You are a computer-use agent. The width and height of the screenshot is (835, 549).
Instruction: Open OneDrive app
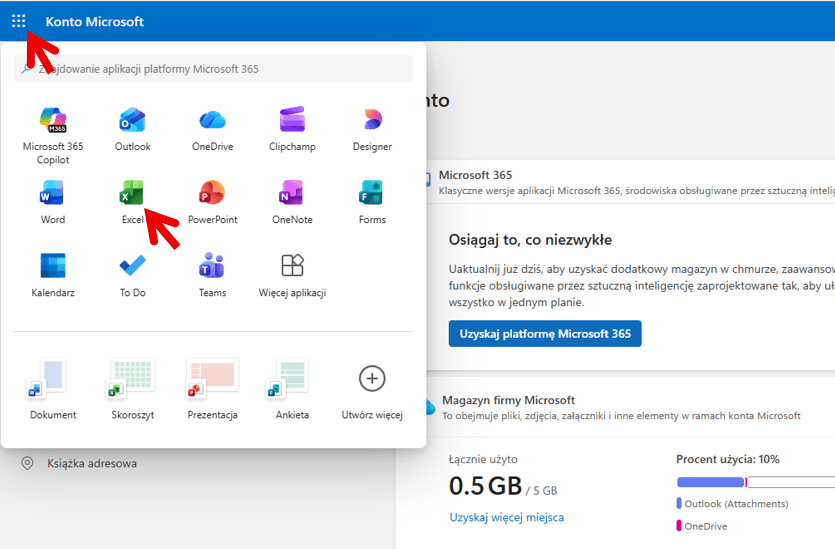point(212,129)
